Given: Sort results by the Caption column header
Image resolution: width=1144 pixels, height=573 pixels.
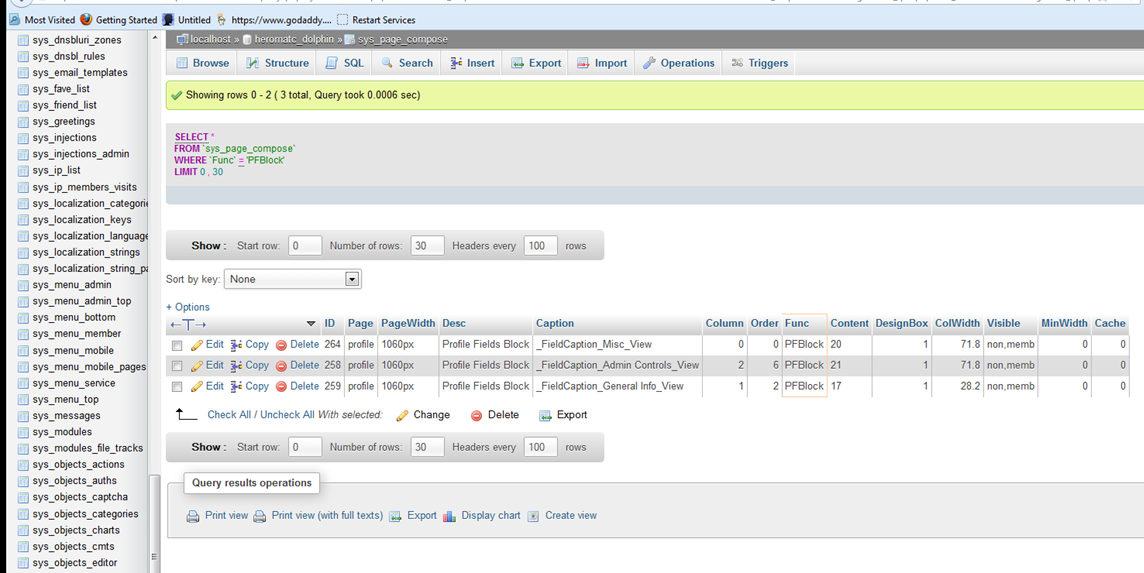Looking at the screenshot, I should (x=555, y=324).
